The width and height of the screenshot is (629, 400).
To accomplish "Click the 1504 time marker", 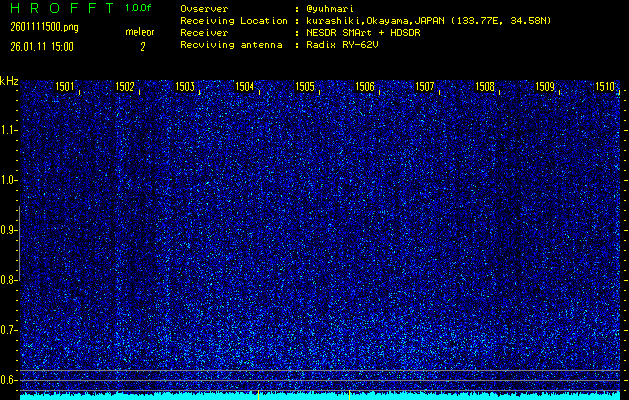I will pyautogui.click(x=245, y=87).
